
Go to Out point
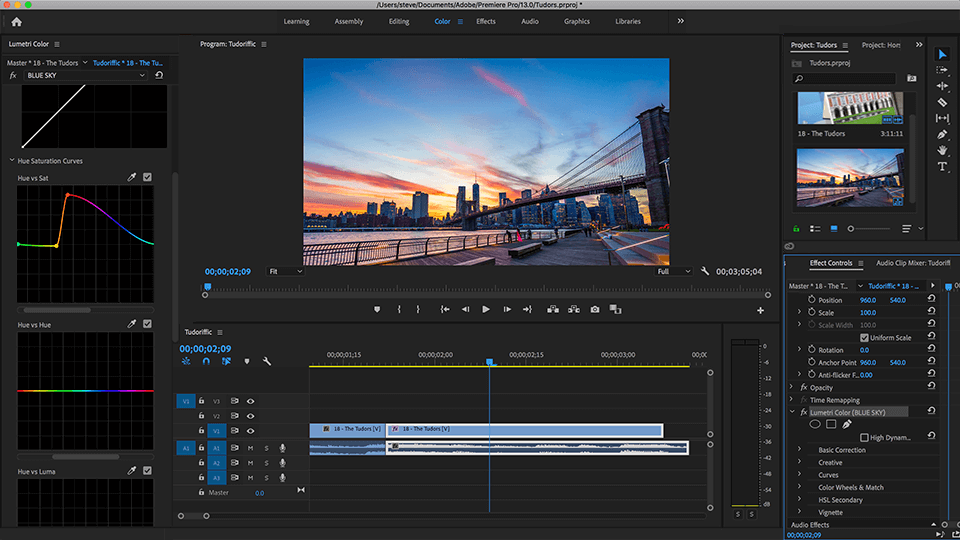point(527,310)
